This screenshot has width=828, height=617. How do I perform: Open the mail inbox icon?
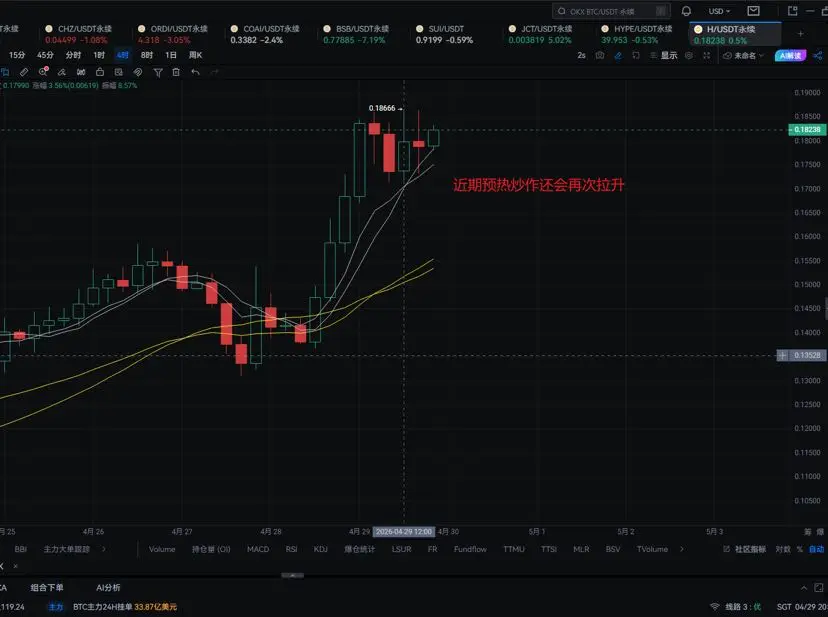coord(754,11)
